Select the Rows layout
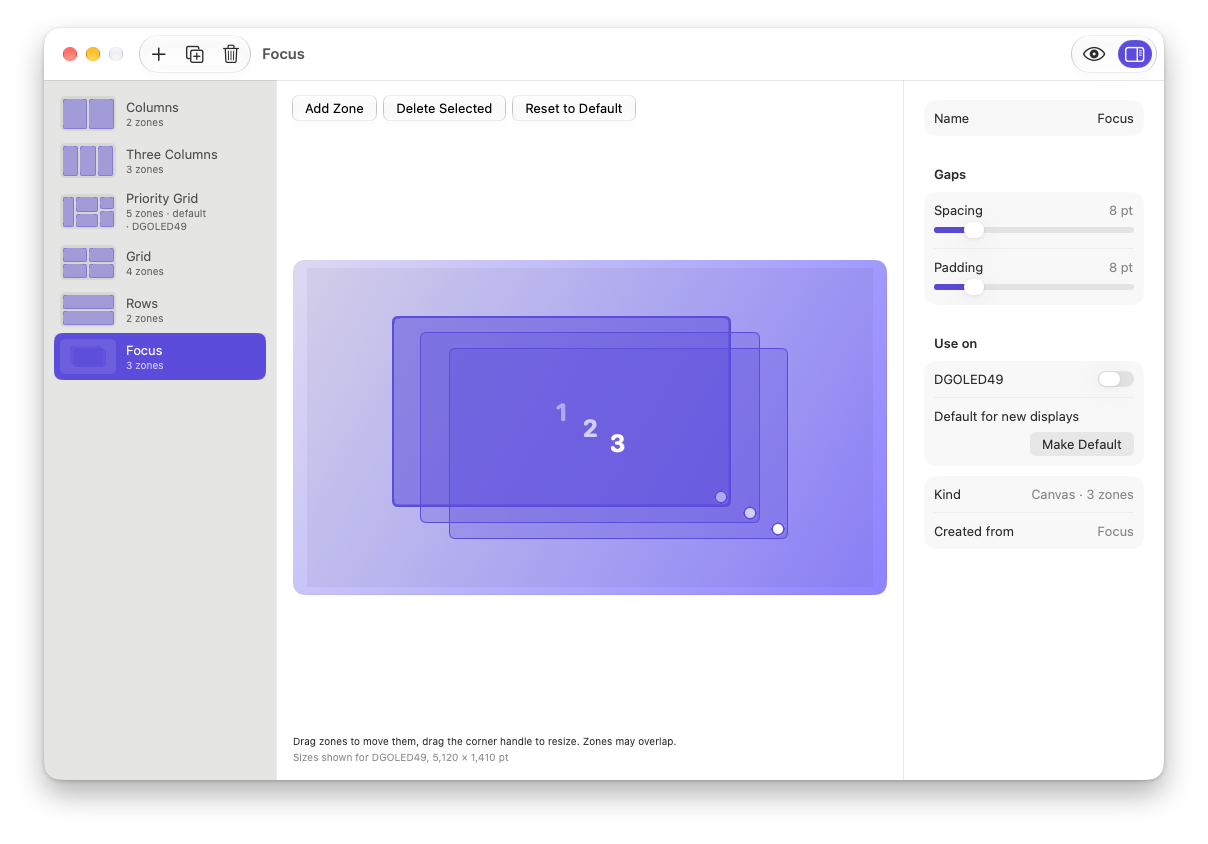The height and width of the screenshot is (844, 1208). click(x=160, y=310)
